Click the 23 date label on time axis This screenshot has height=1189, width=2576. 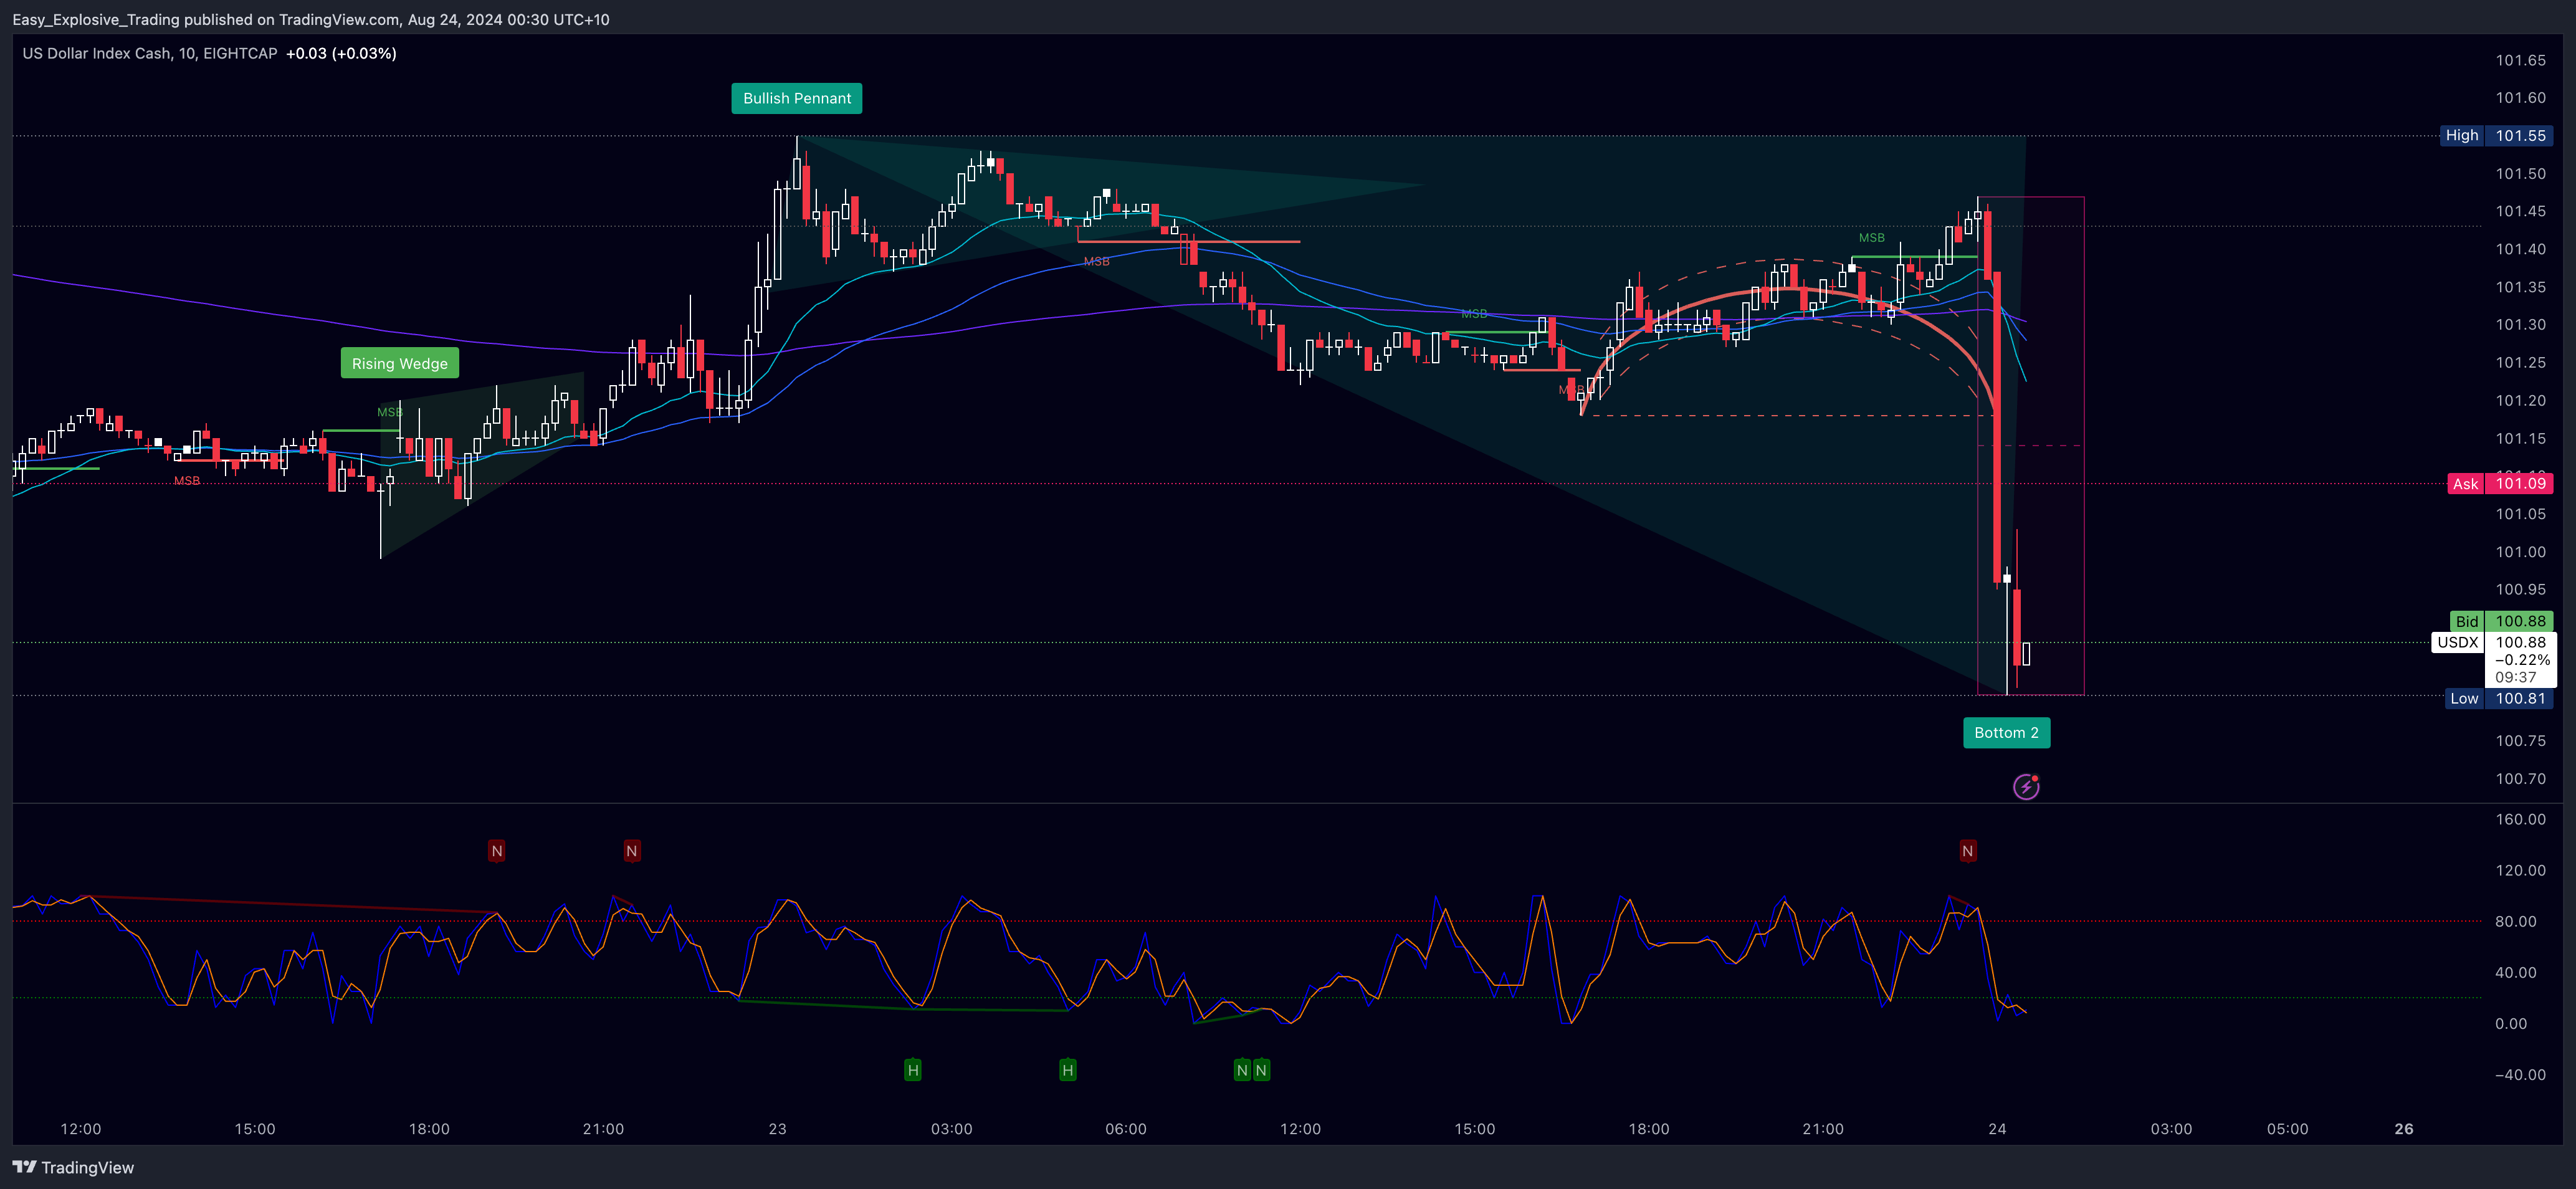pos(777,1128)
